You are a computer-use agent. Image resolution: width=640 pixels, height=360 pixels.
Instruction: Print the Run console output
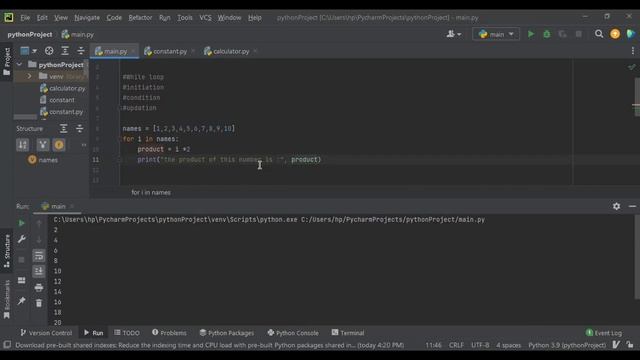(x=39, y=287)
